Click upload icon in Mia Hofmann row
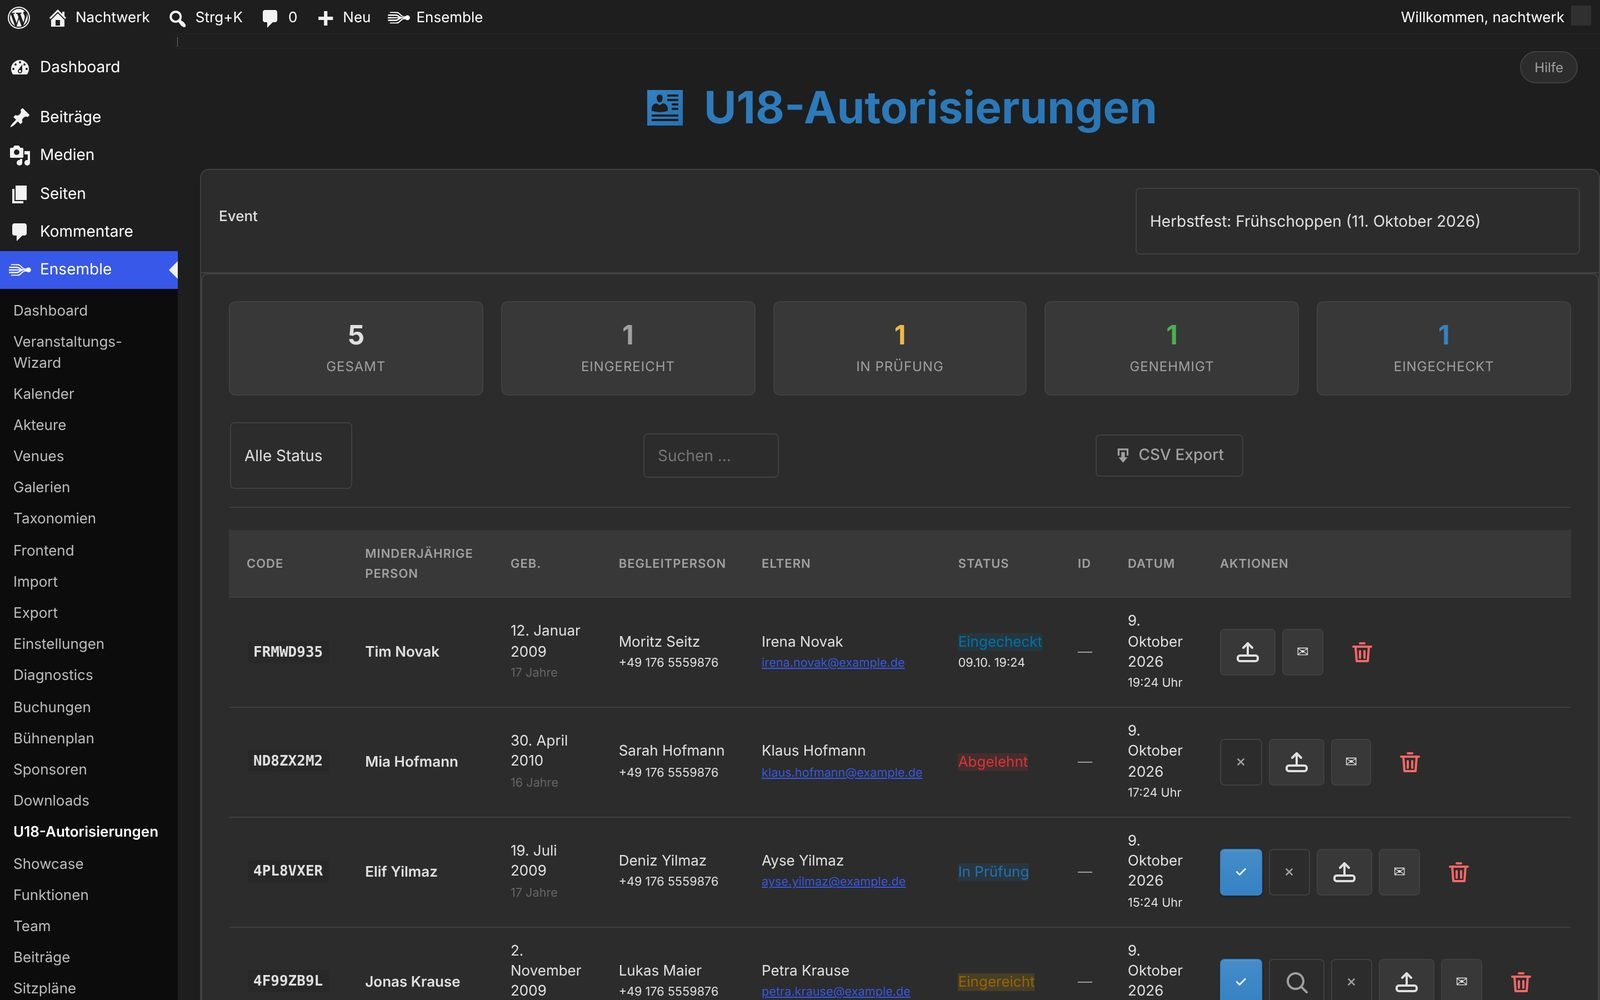This screenshot has width=1600, height=1000. 1296,762
